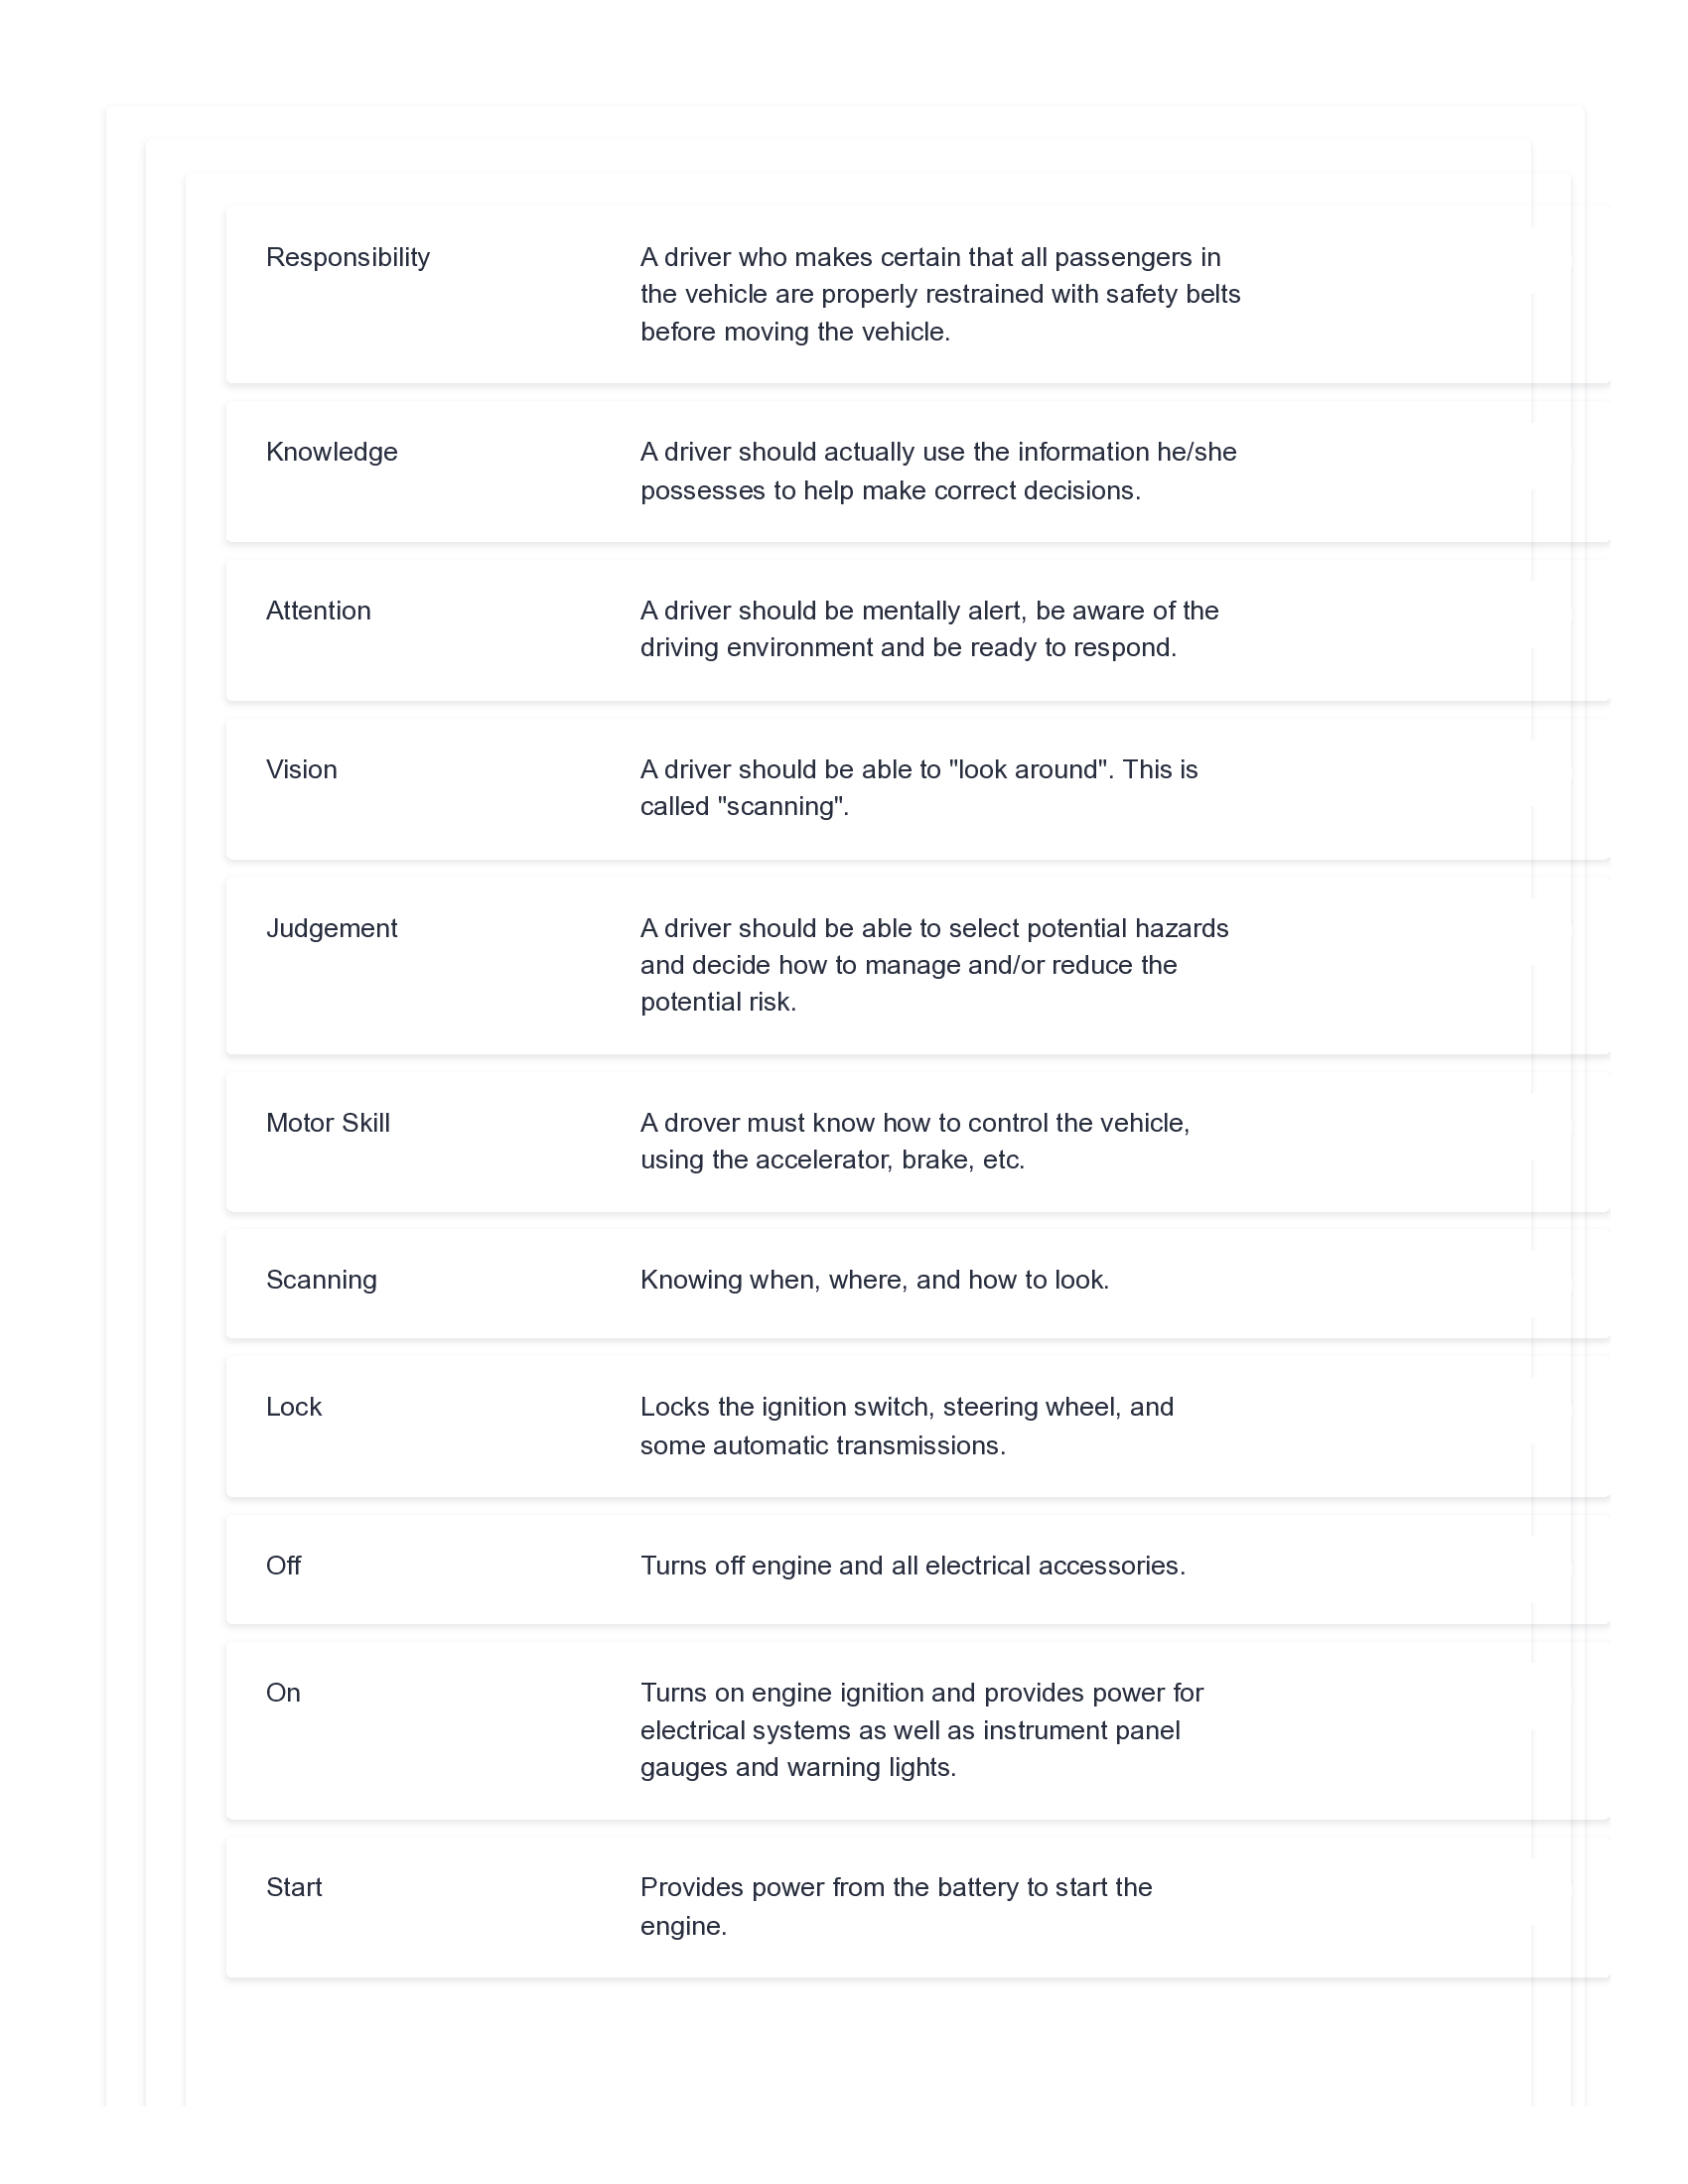Select the "mentally alert" definition text
Image resolution: width=1688 pixels, height=2184 pixels.
(x=928, y=629)
